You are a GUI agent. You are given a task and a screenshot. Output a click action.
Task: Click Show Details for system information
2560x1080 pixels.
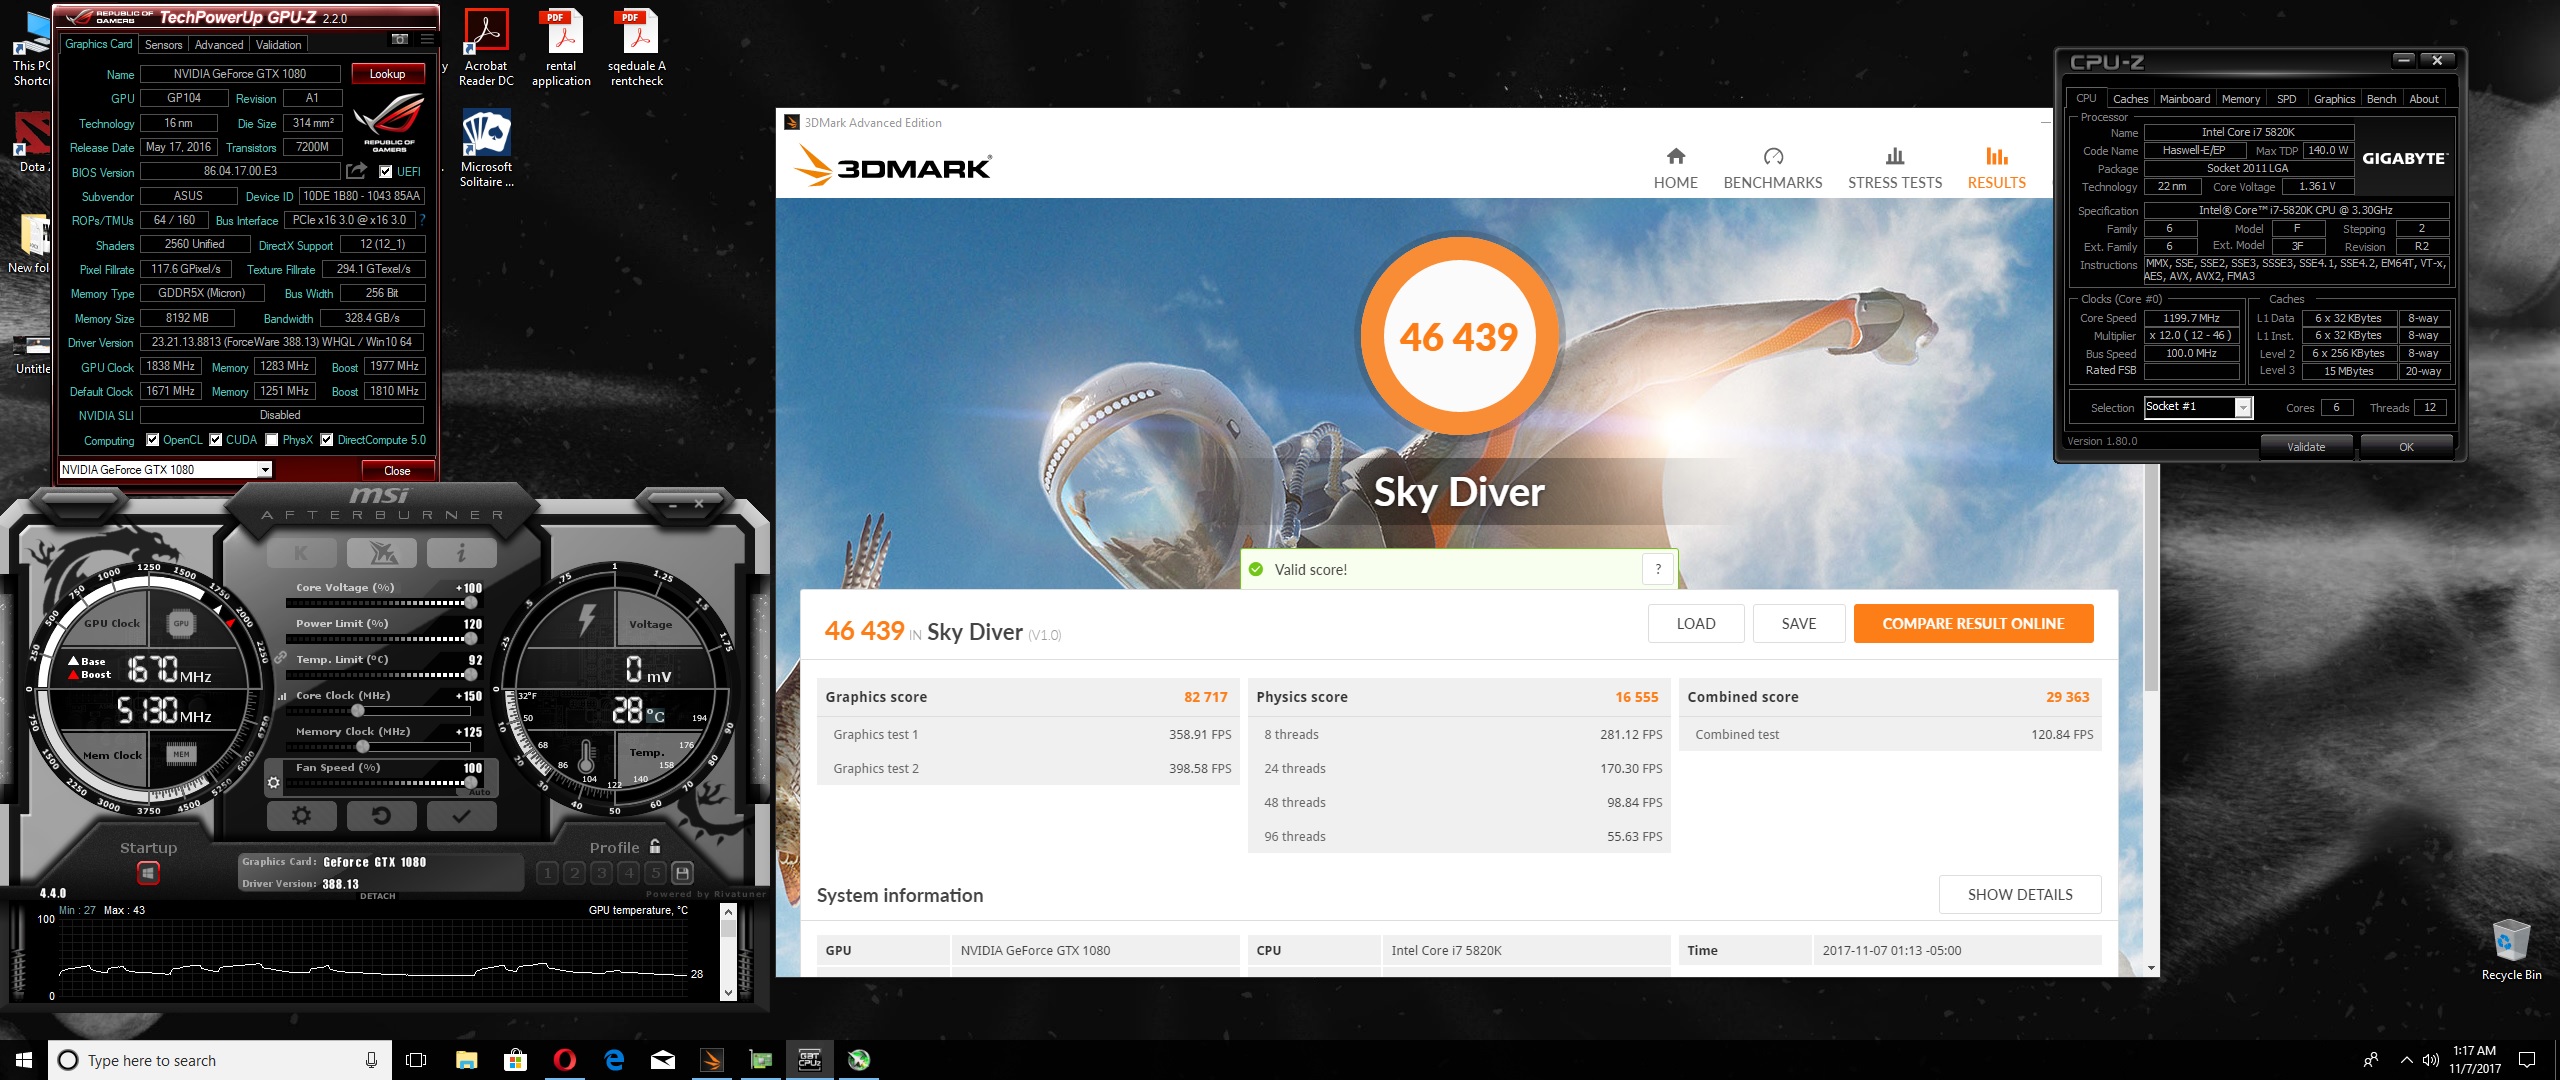click(2019, 894)
